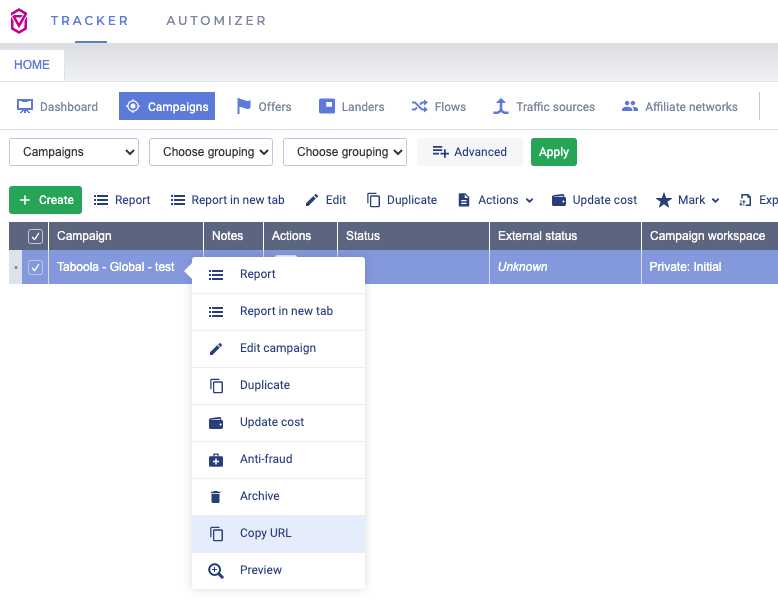Open the Campaigns grouping dropdown
The image size is (778, 604).
point(74,152)
